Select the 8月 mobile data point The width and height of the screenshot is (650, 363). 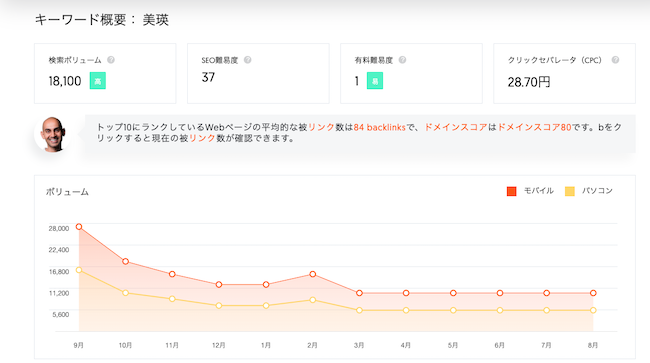(x=593, y=293)
